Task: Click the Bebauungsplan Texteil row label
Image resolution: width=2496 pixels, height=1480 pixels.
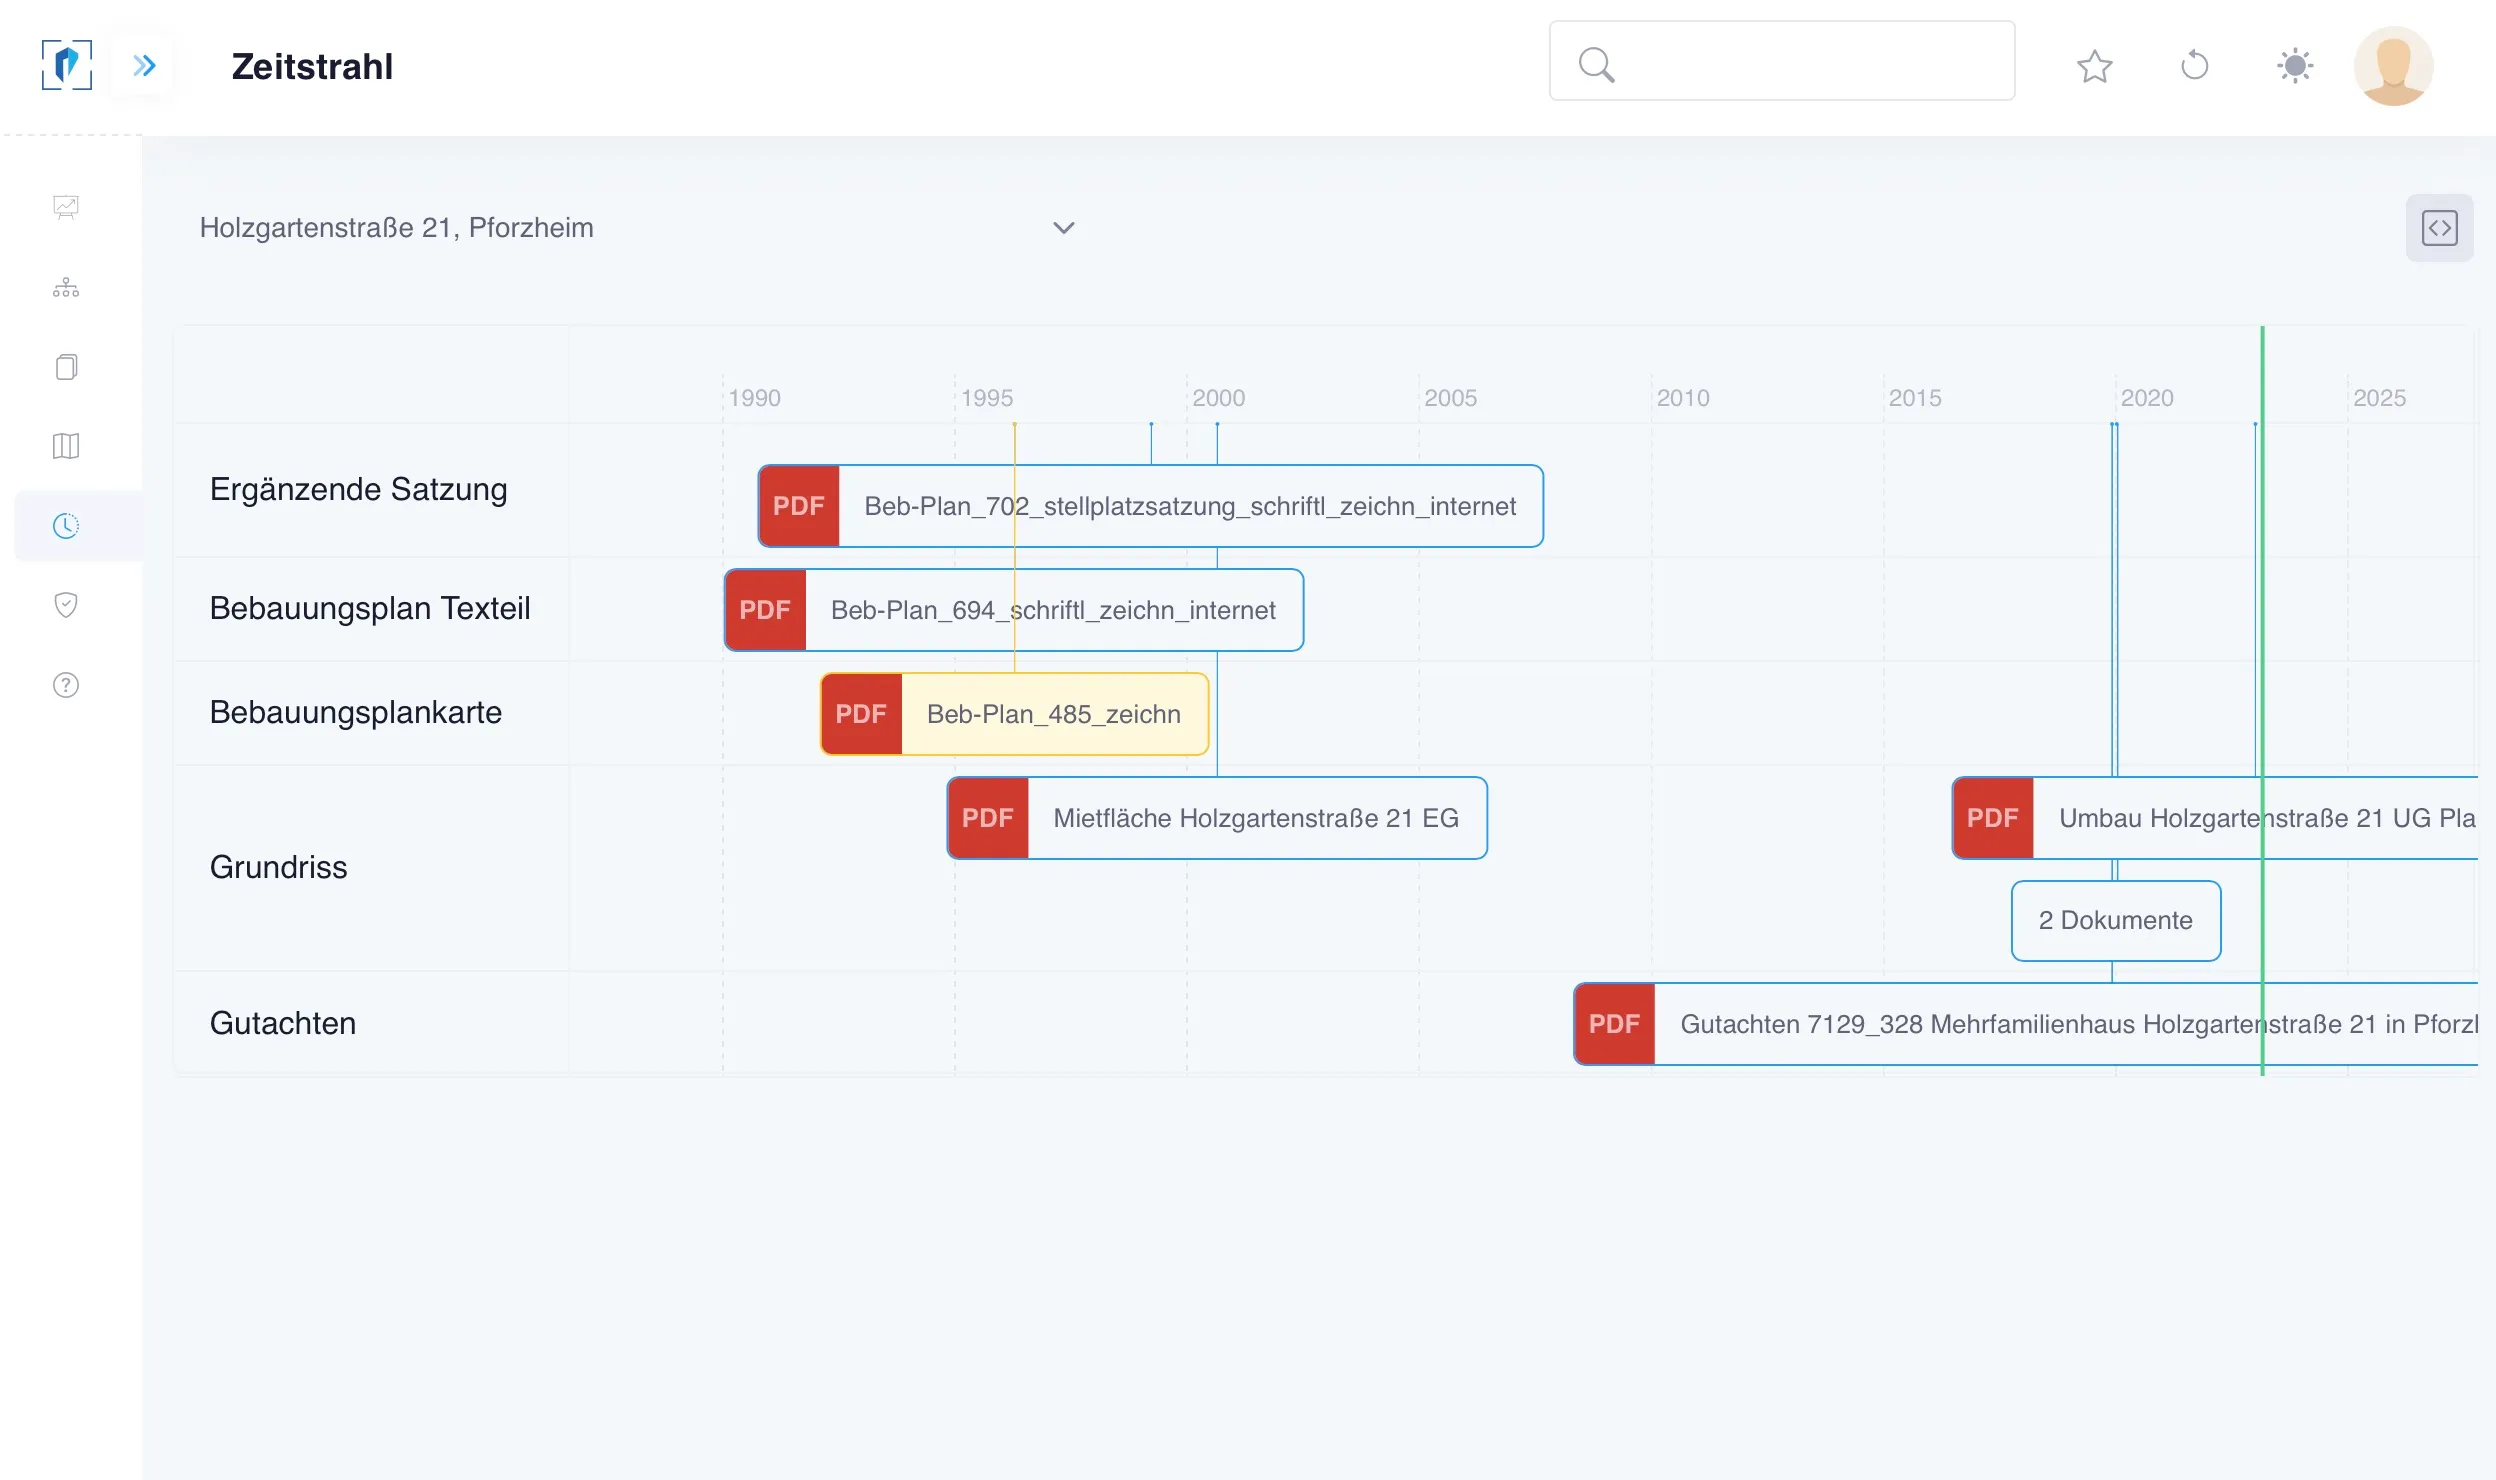Action: 370,608
